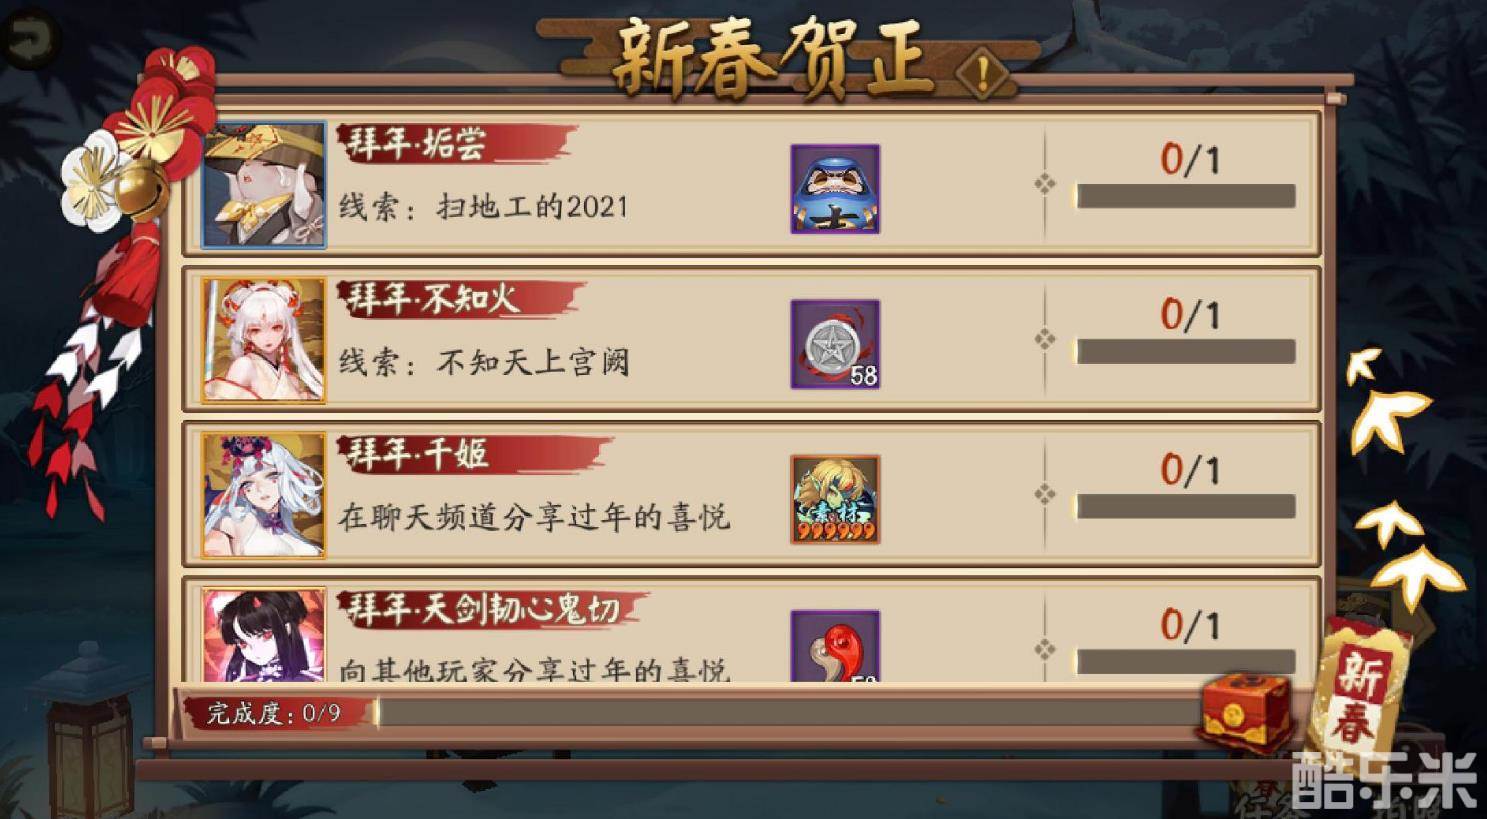The width and height of the screenshot is (1487, 819).
Task: Select the 千姬 character portrait
Action: (264, 495)
